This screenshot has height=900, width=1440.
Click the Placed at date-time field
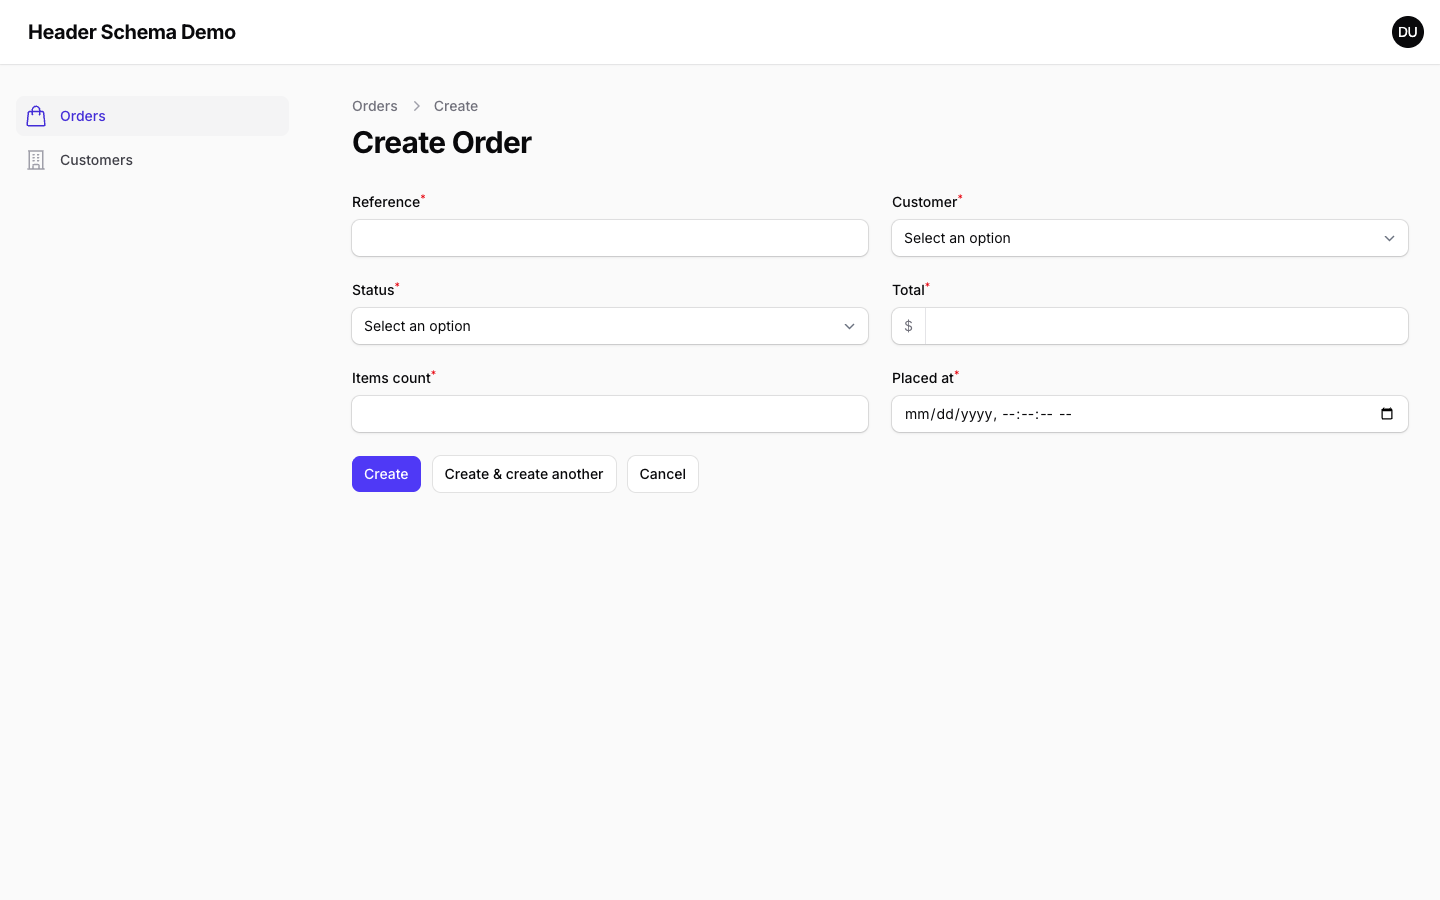[x=1150, y=414]
